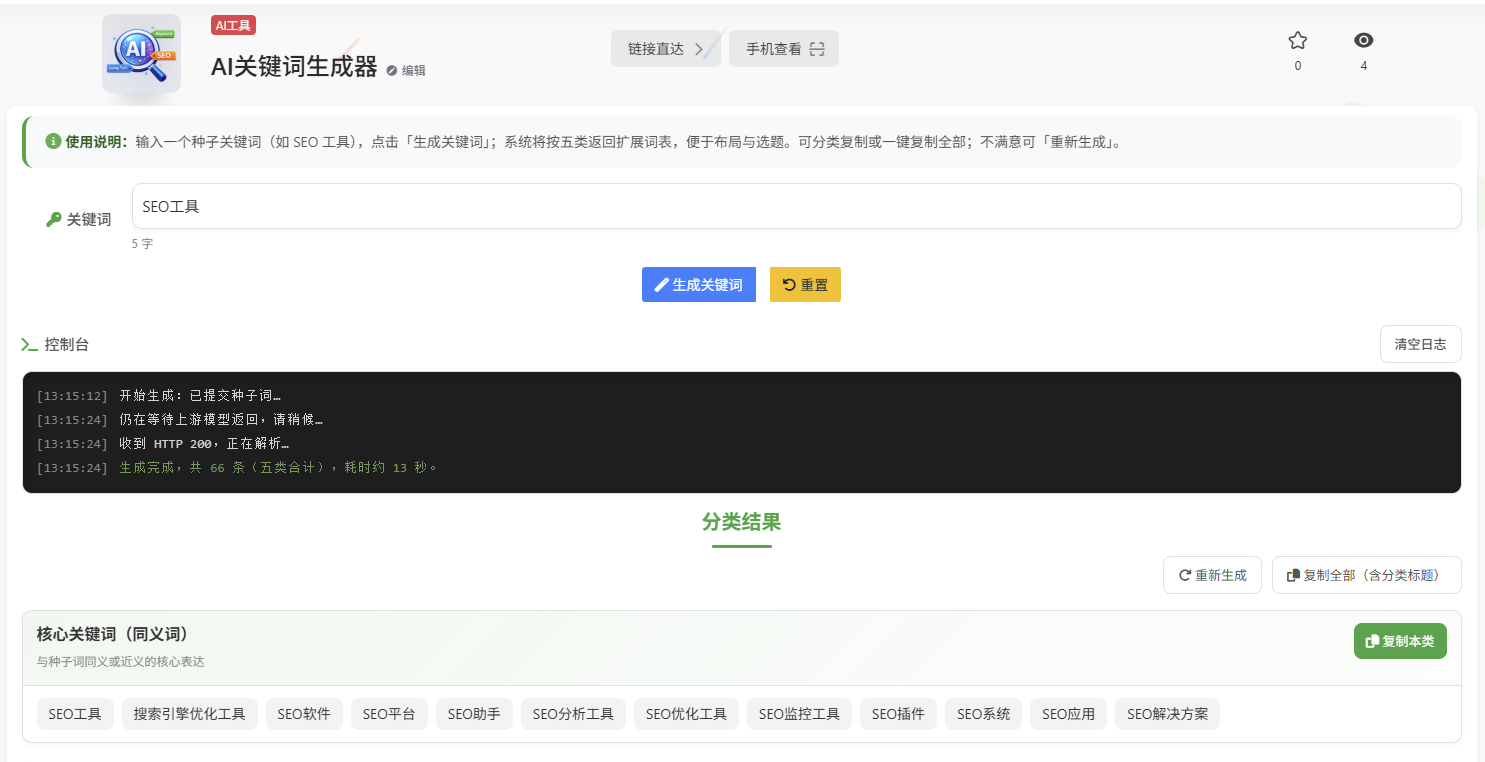Click the copy icon inside the 复制本类 button
Viewport: 1485px width, 762px height.
pyautogui.click(x=1374, y=641)
